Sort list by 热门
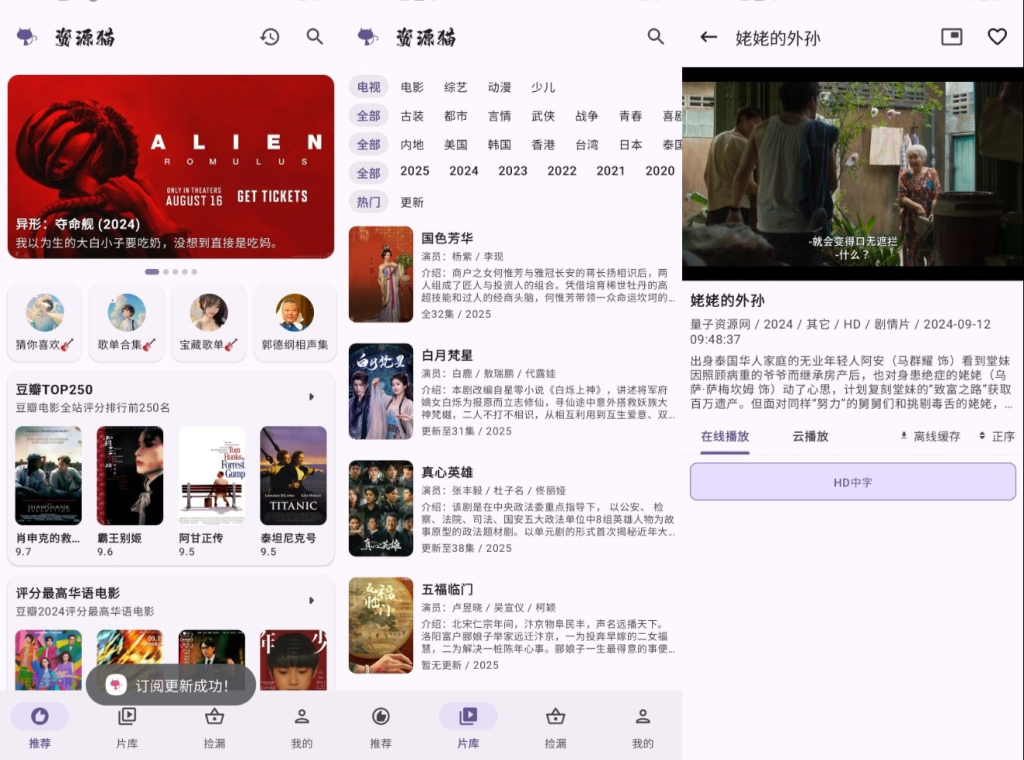The width and height of the screenshot is (1024, 760). click(x=368, y=202)
